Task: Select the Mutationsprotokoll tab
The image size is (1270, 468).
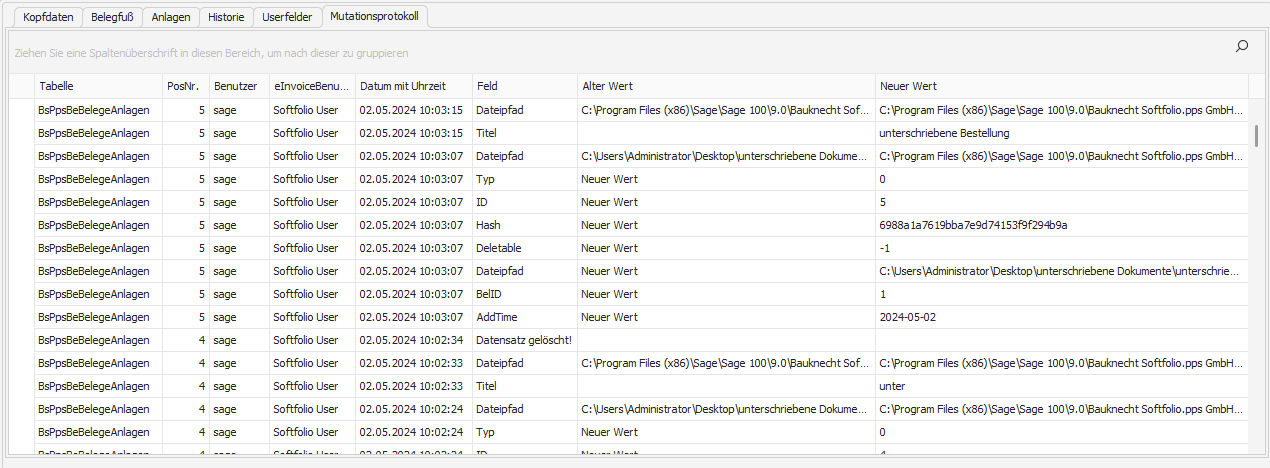Action: (x=376, y=17)
